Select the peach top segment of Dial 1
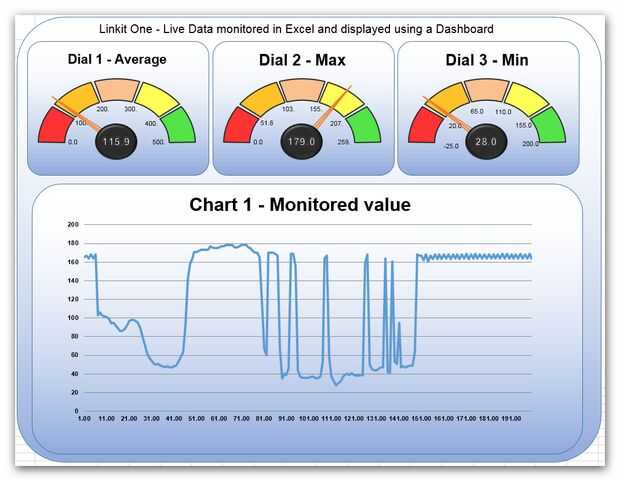The height and width of the screenshot is (481, 620). [x=117, y=90]
